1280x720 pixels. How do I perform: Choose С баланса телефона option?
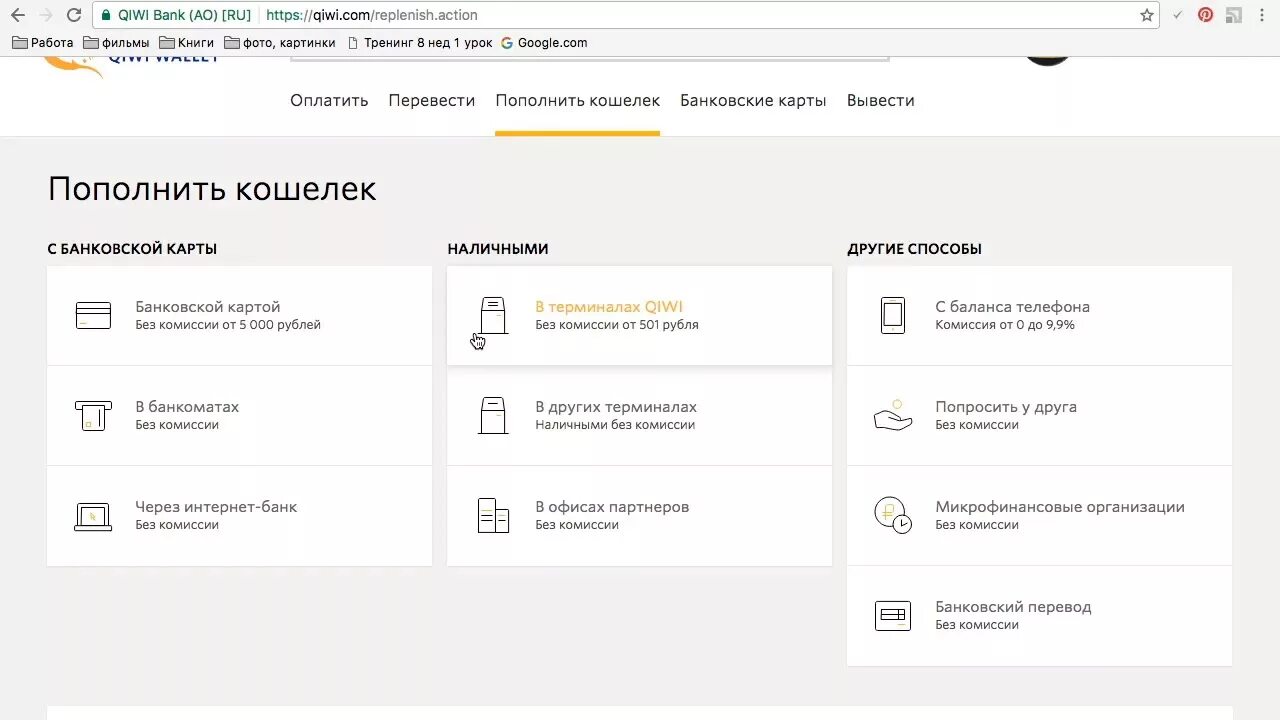point(1039,315)
